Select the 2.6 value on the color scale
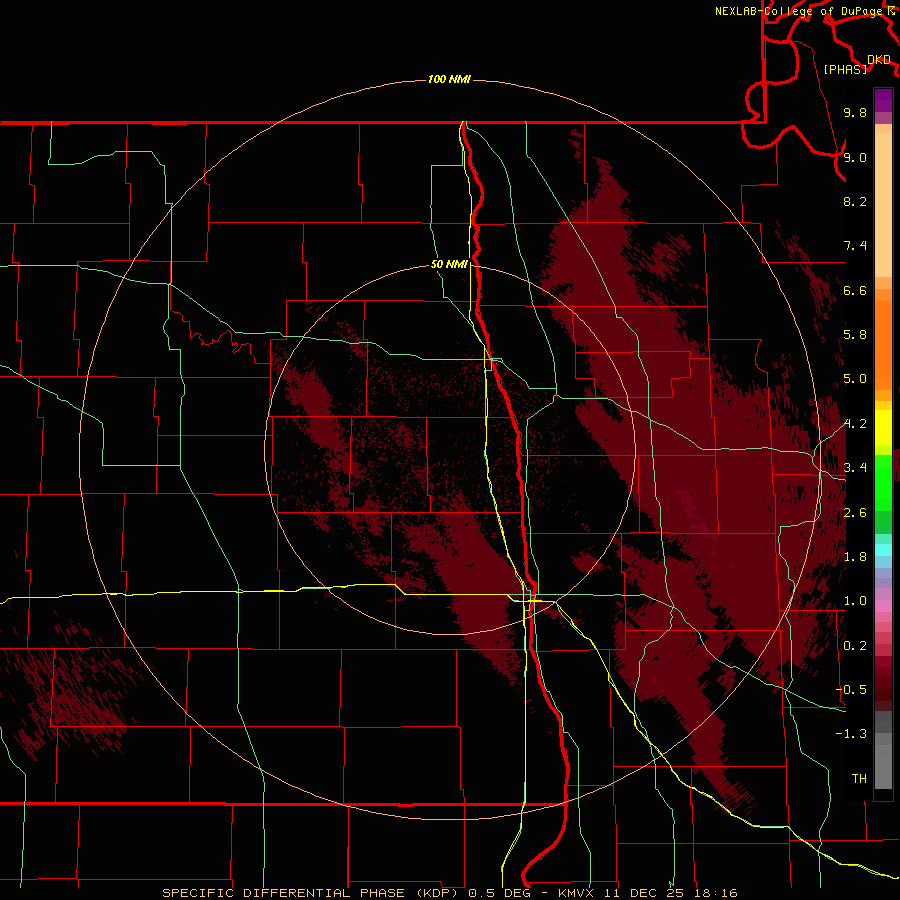Viewport: 900px width, 900px height. pos(855,513)
